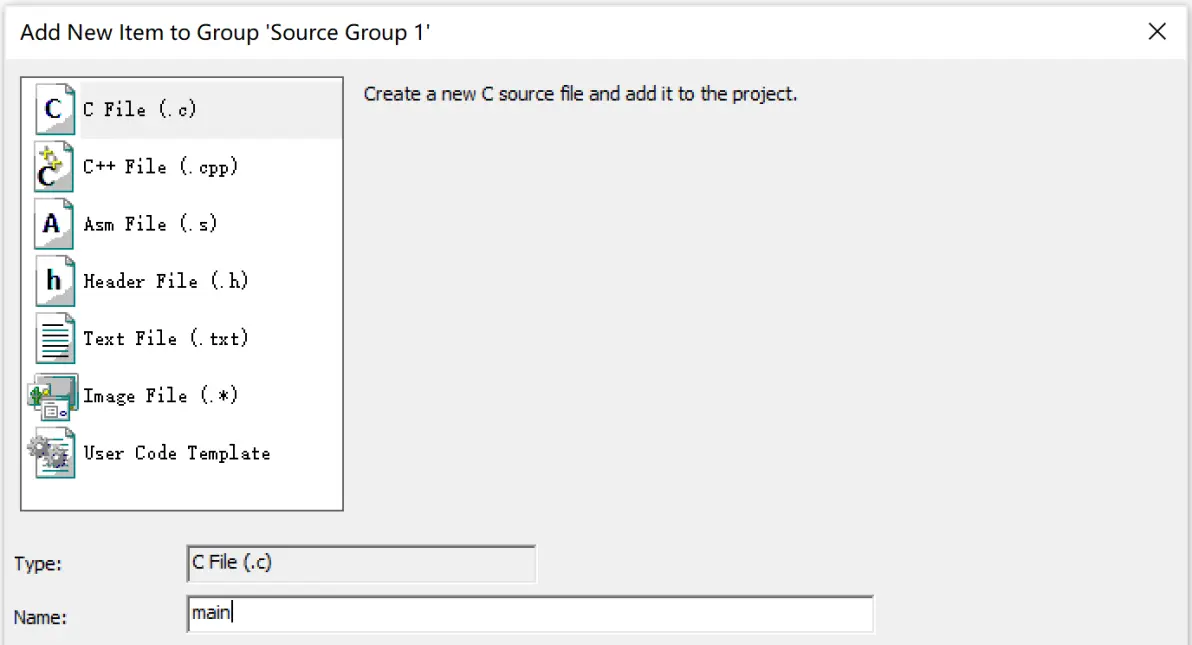Choose the "C++ File (.cpp)" entry text
The image size is (1192, 645).
click(160, 167)
